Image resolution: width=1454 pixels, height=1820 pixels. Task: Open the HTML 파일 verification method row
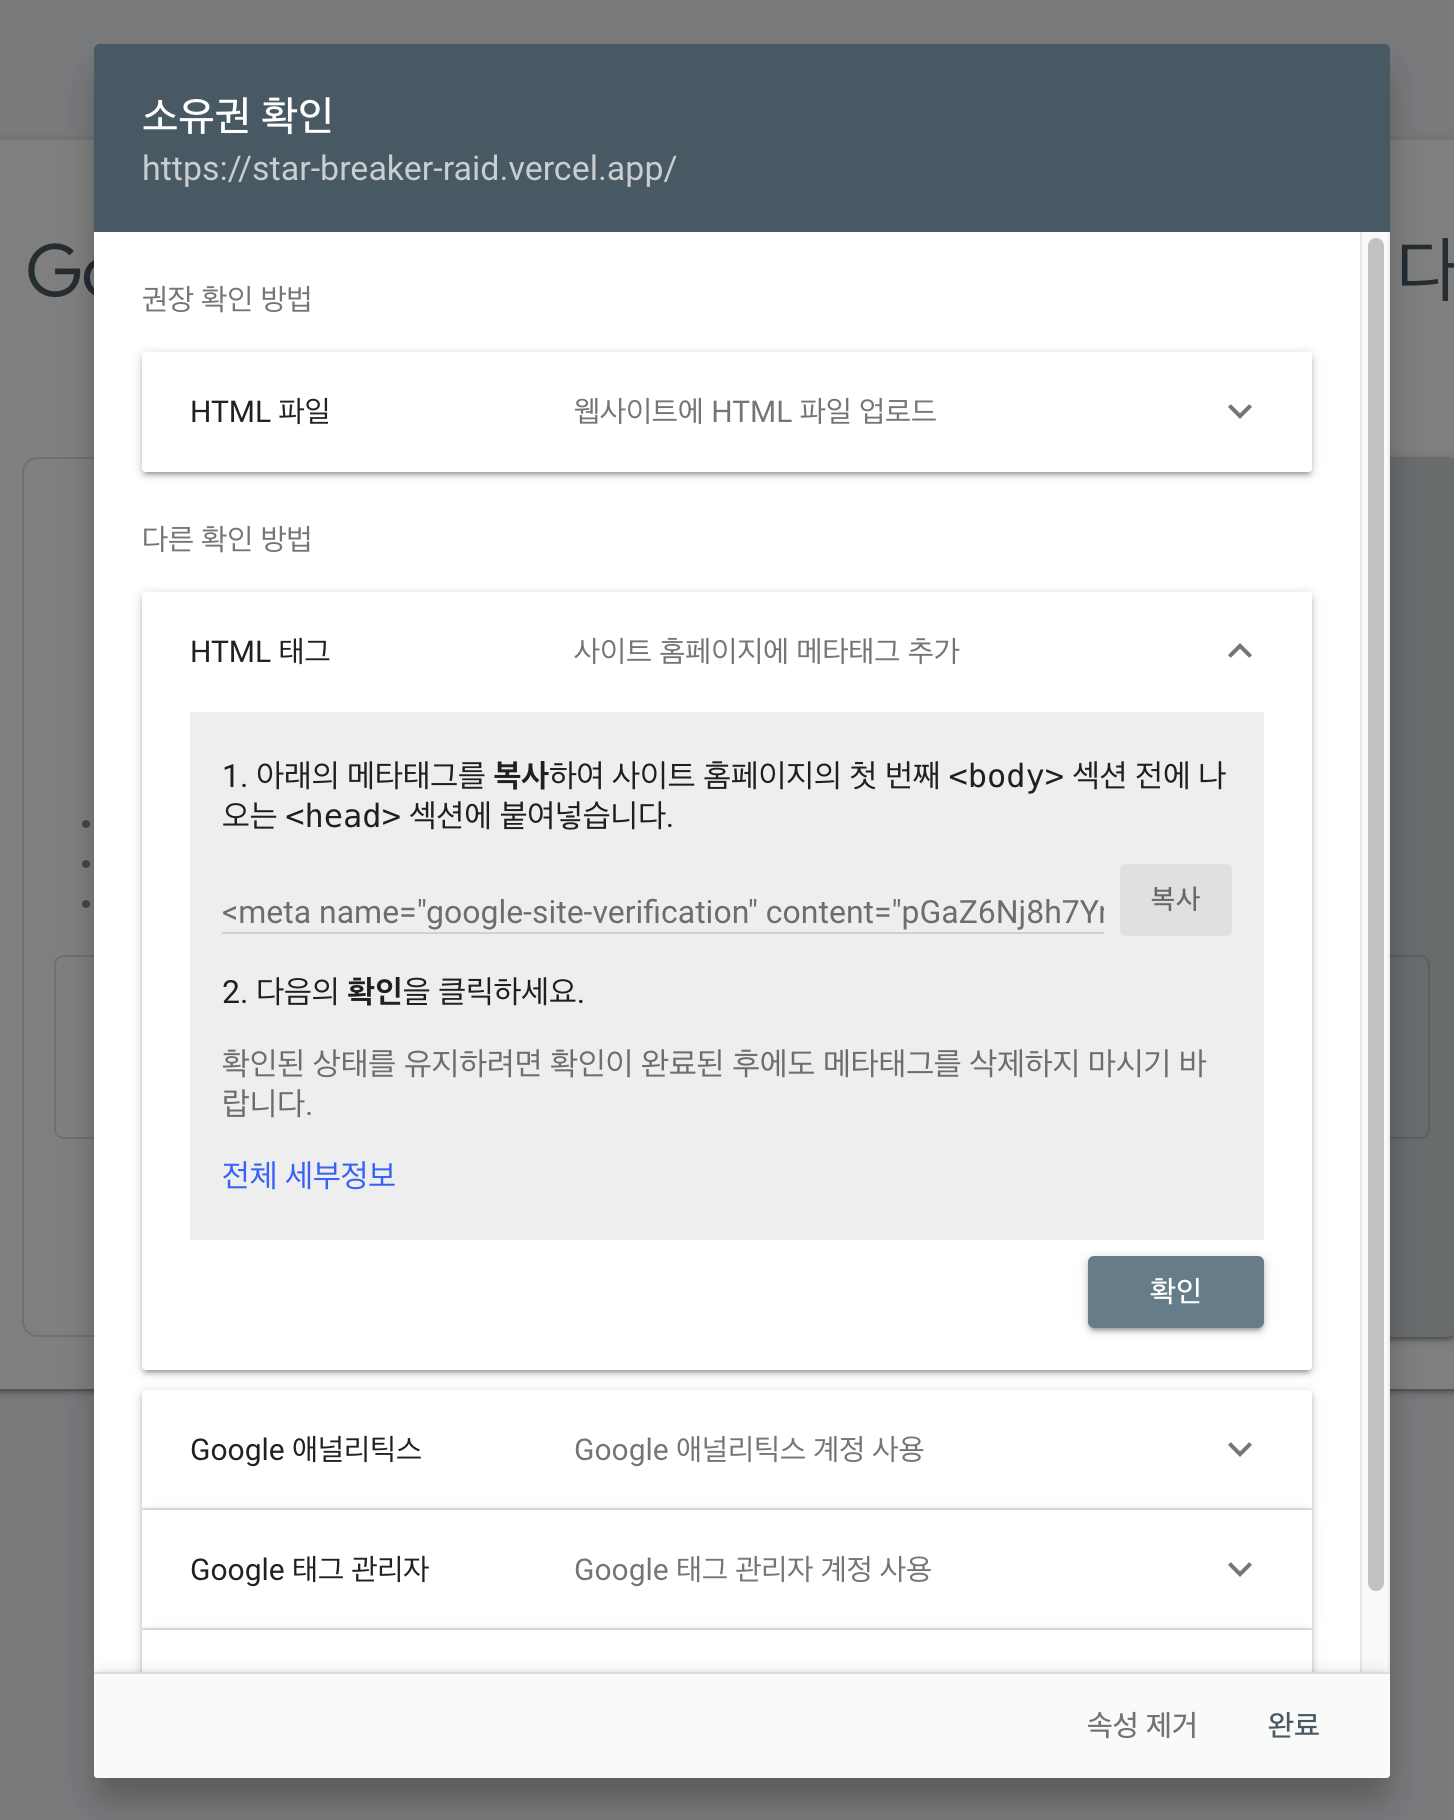tap(727, 412)
